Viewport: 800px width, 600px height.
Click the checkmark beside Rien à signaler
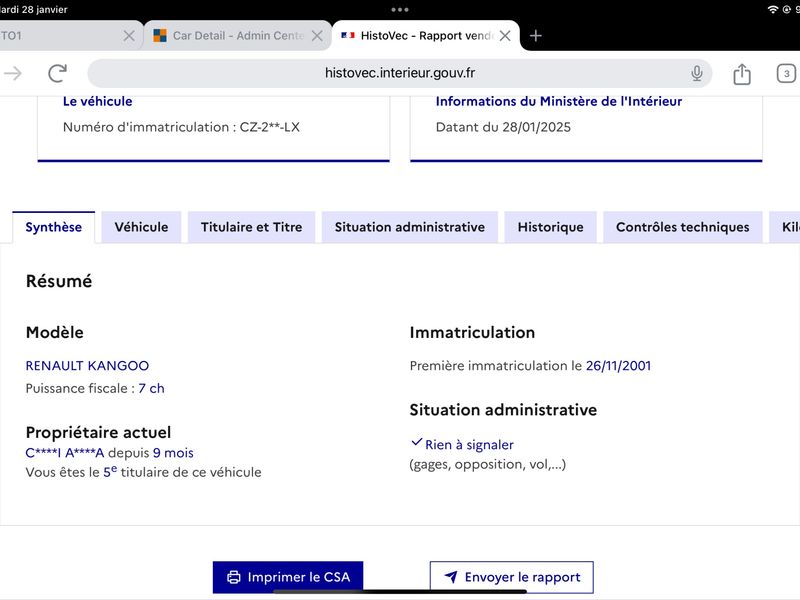417,442
